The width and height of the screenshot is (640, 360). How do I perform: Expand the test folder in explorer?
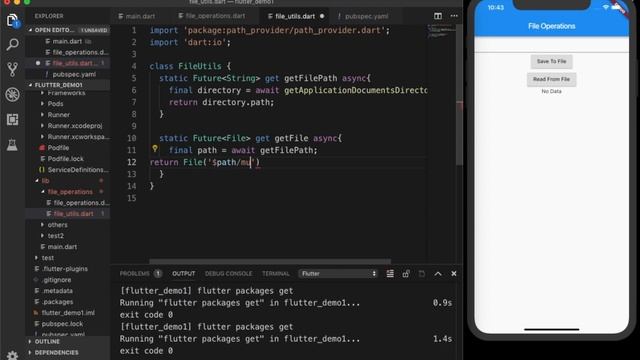click(x=48, y=258)
